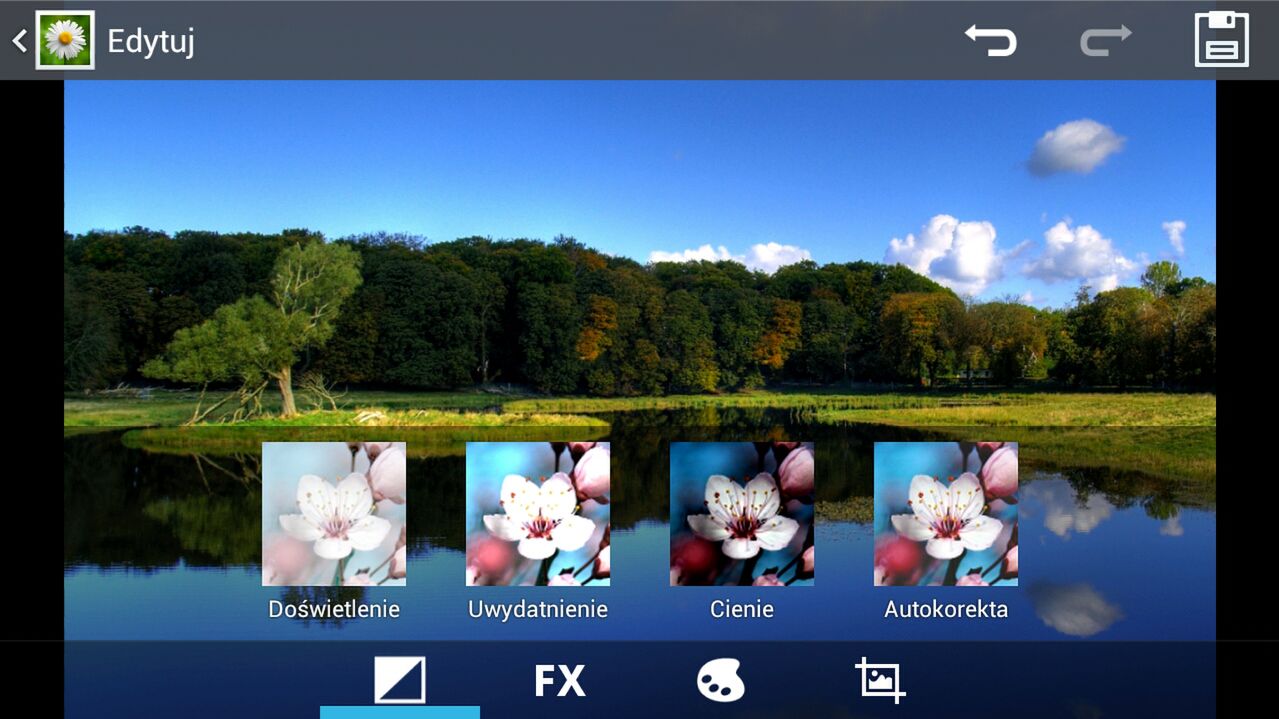Open the exposure contrast tab
The height and width of the screenshot is (719, 1279).
coord(400,680)
